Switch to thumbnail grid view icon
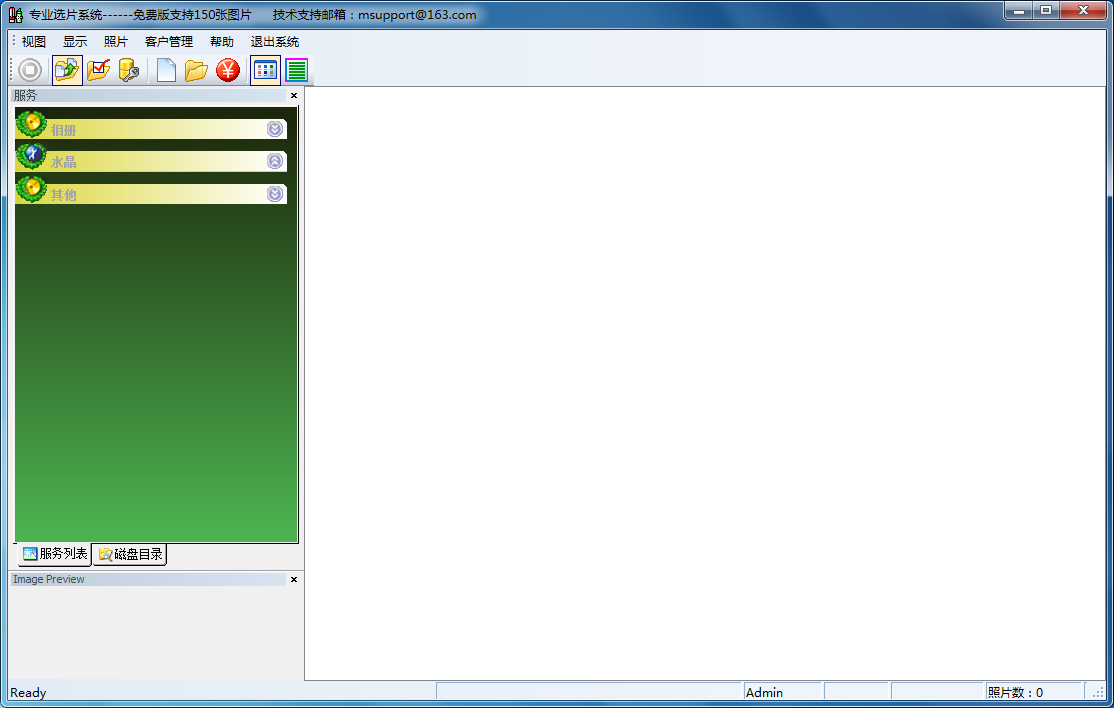 point(265,70)
